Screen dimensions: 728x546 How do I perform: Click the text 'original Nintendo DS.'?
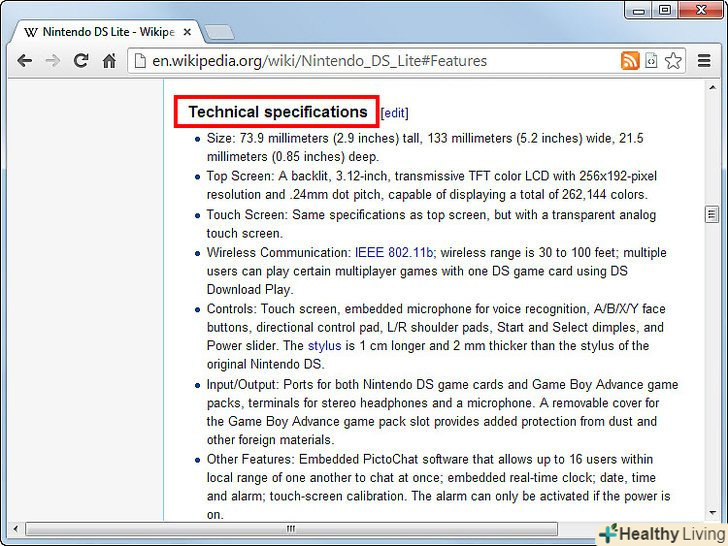(266, 364)
